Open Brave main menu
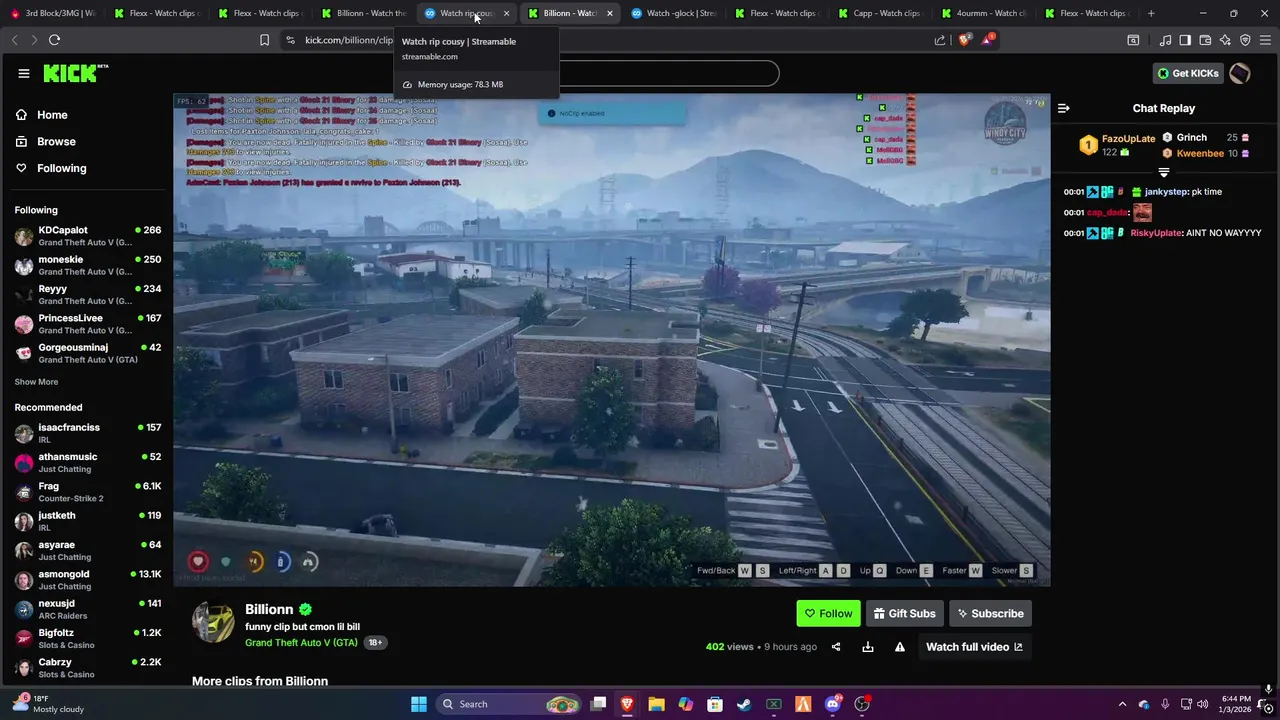This screenshot has height=720, width=1280. (1266, 40)
